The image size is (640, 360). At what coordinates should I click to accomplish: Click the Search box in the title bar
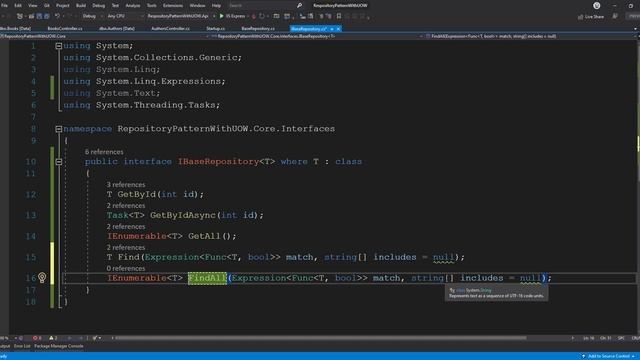tap(261, 5)
